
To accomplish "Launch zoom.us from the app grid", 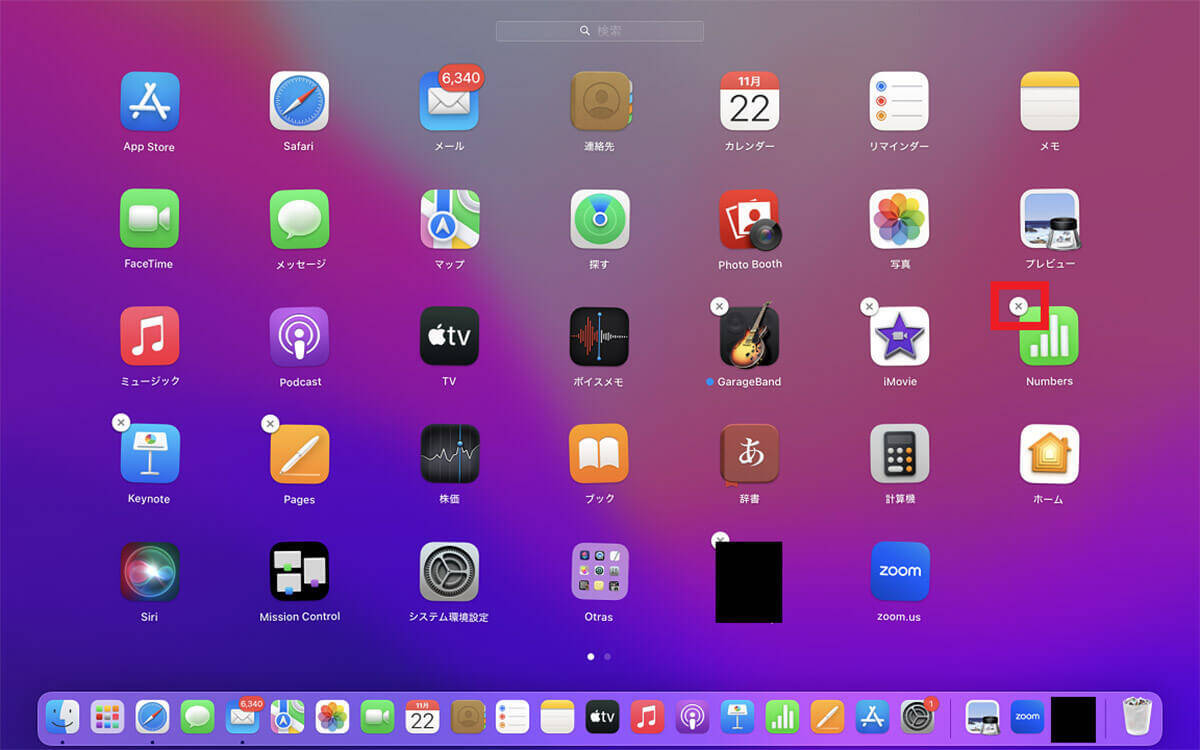I will pyautogui.click(x=899, y=572).
